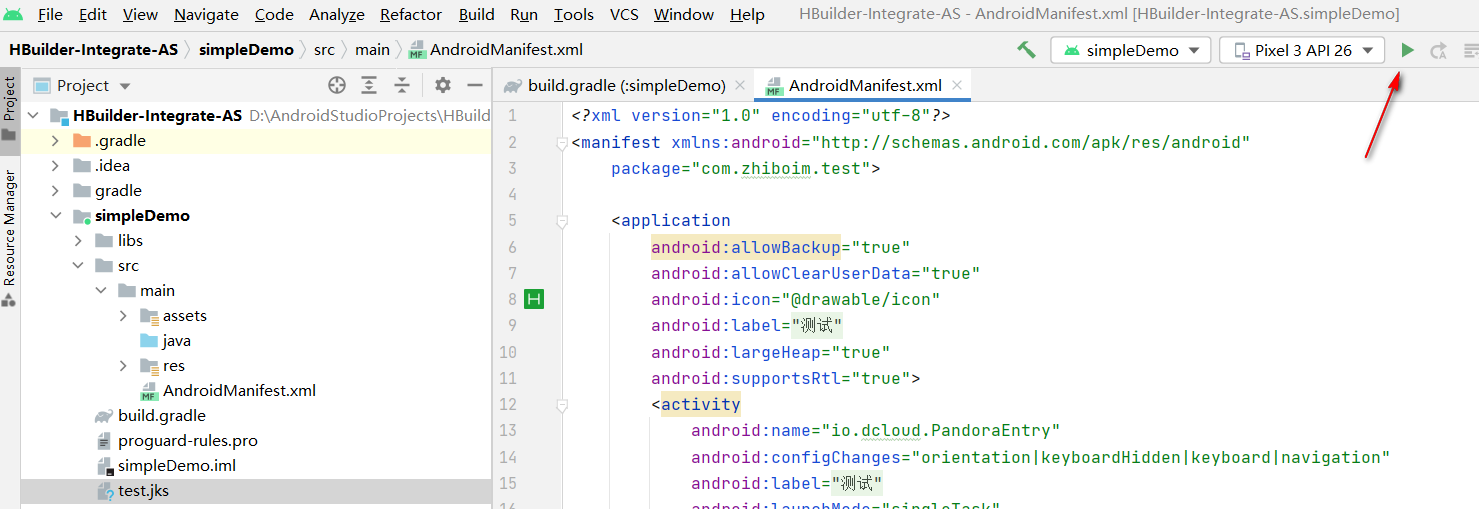Collapse the src folder
The image size is (1479, 509).
[79, 266]
